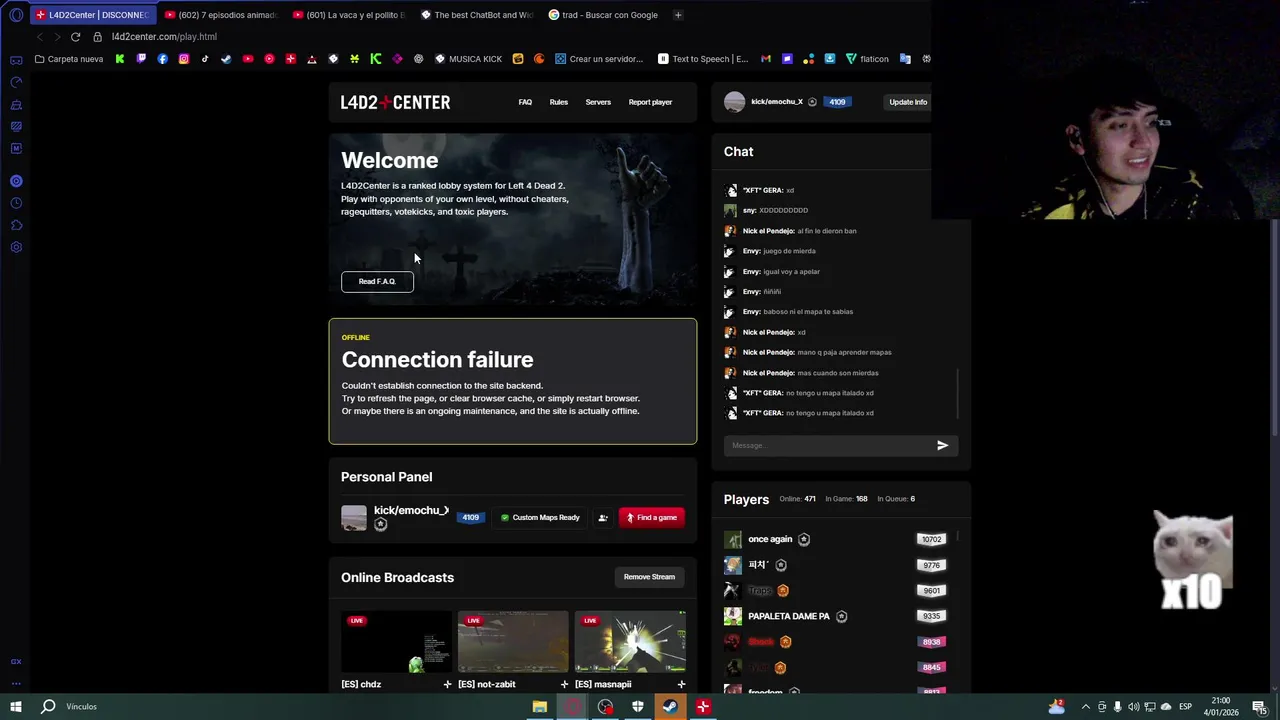Image resolution: width=1280 pixels, height=720 pixels.
Task: Click the ESP language indicator in tray
Action: pyautogui.click(x=1185, y=707)
